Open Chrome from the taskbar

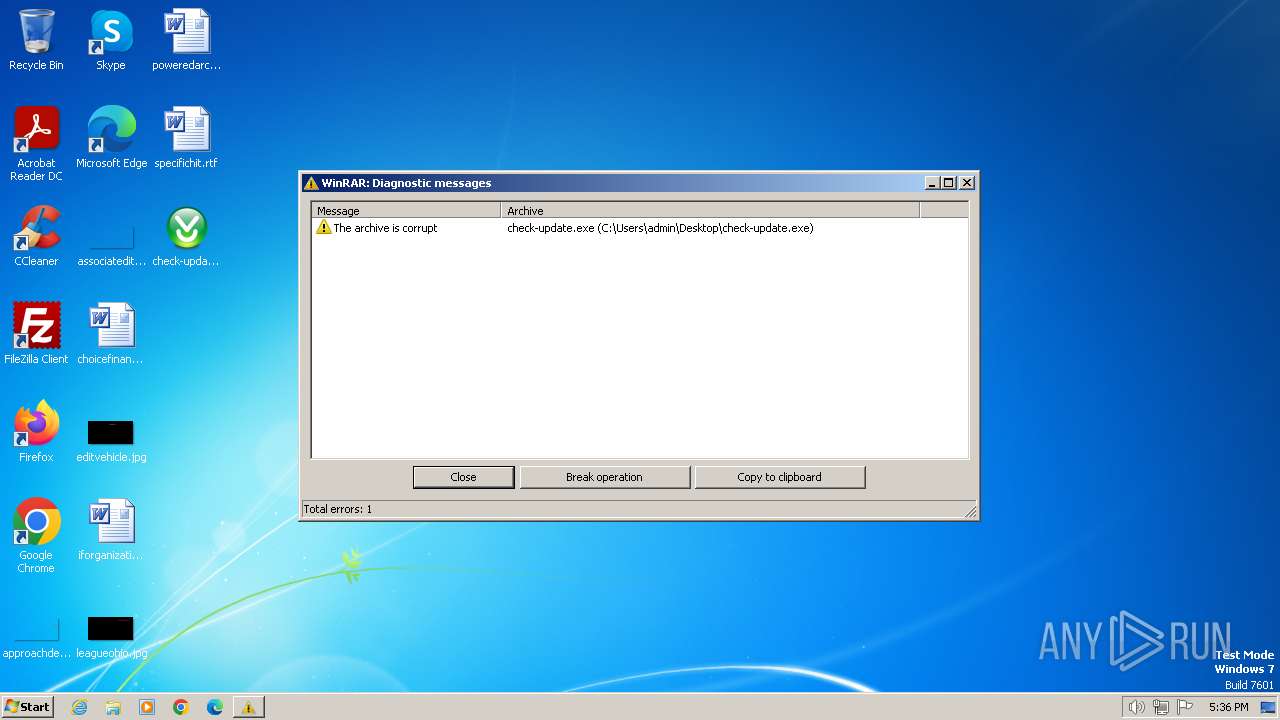click(181, 707)
